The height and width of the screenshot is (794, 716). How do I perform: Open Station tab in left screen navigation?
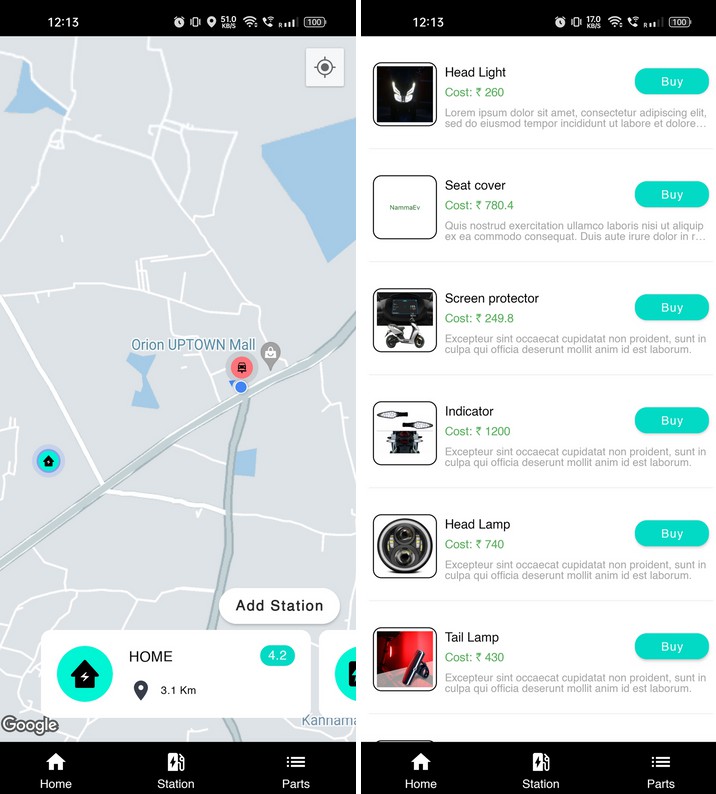(x=176, y=771)
